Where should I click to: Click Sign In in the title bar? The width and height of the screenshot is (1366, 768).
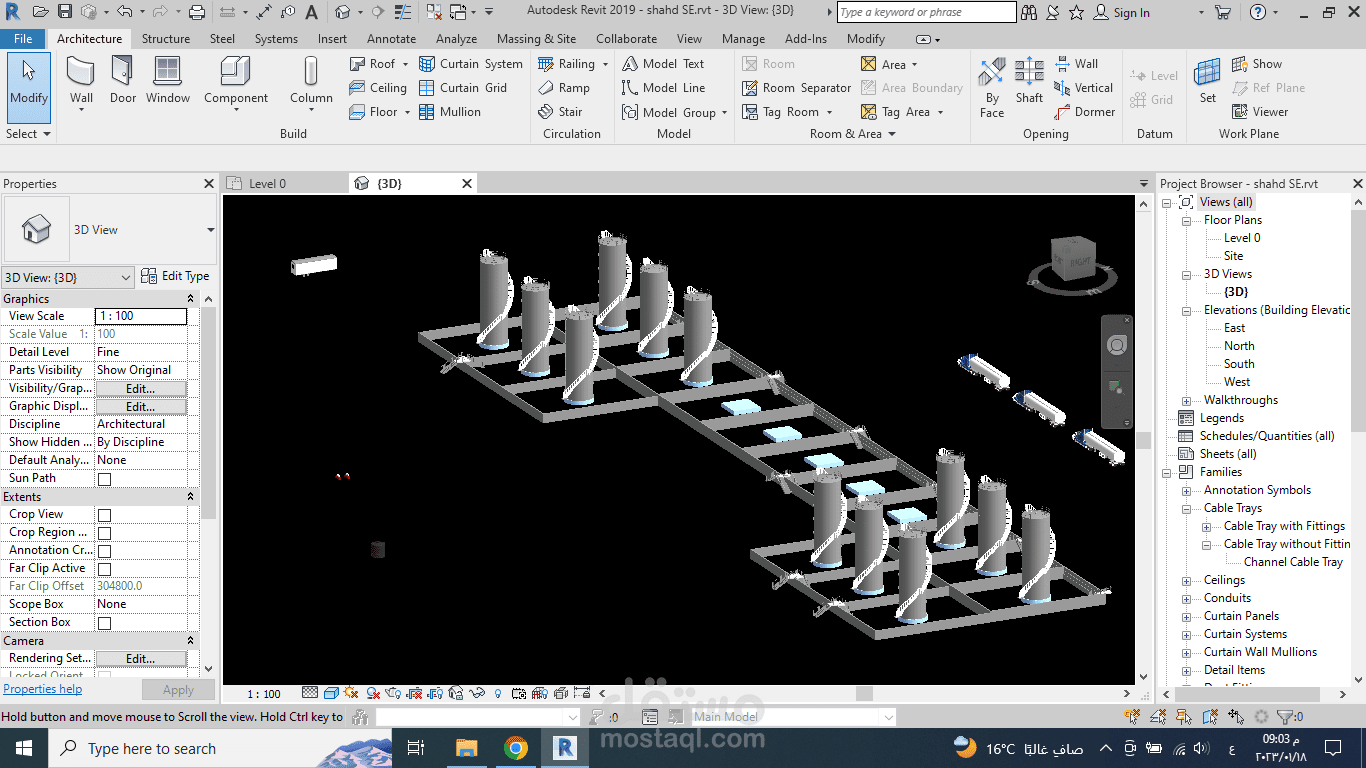coord(1121,13)
